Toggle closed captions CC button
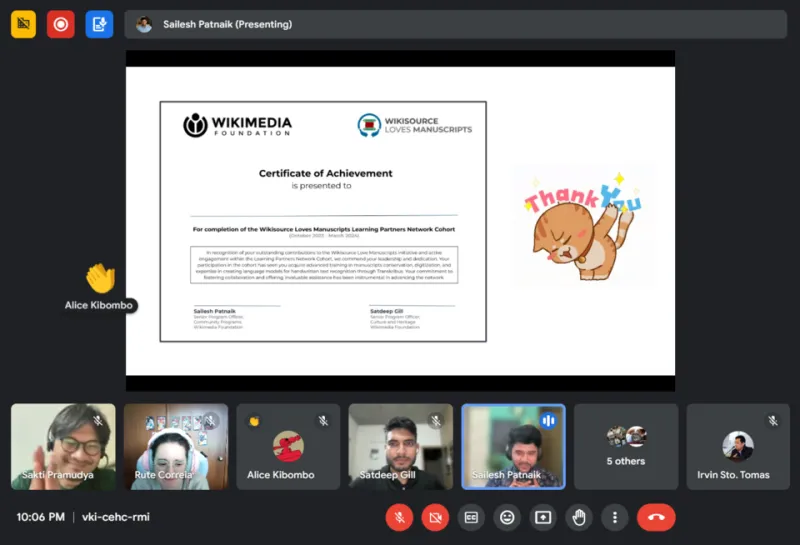This screenshot has height=545, width=800. (471, 517)
